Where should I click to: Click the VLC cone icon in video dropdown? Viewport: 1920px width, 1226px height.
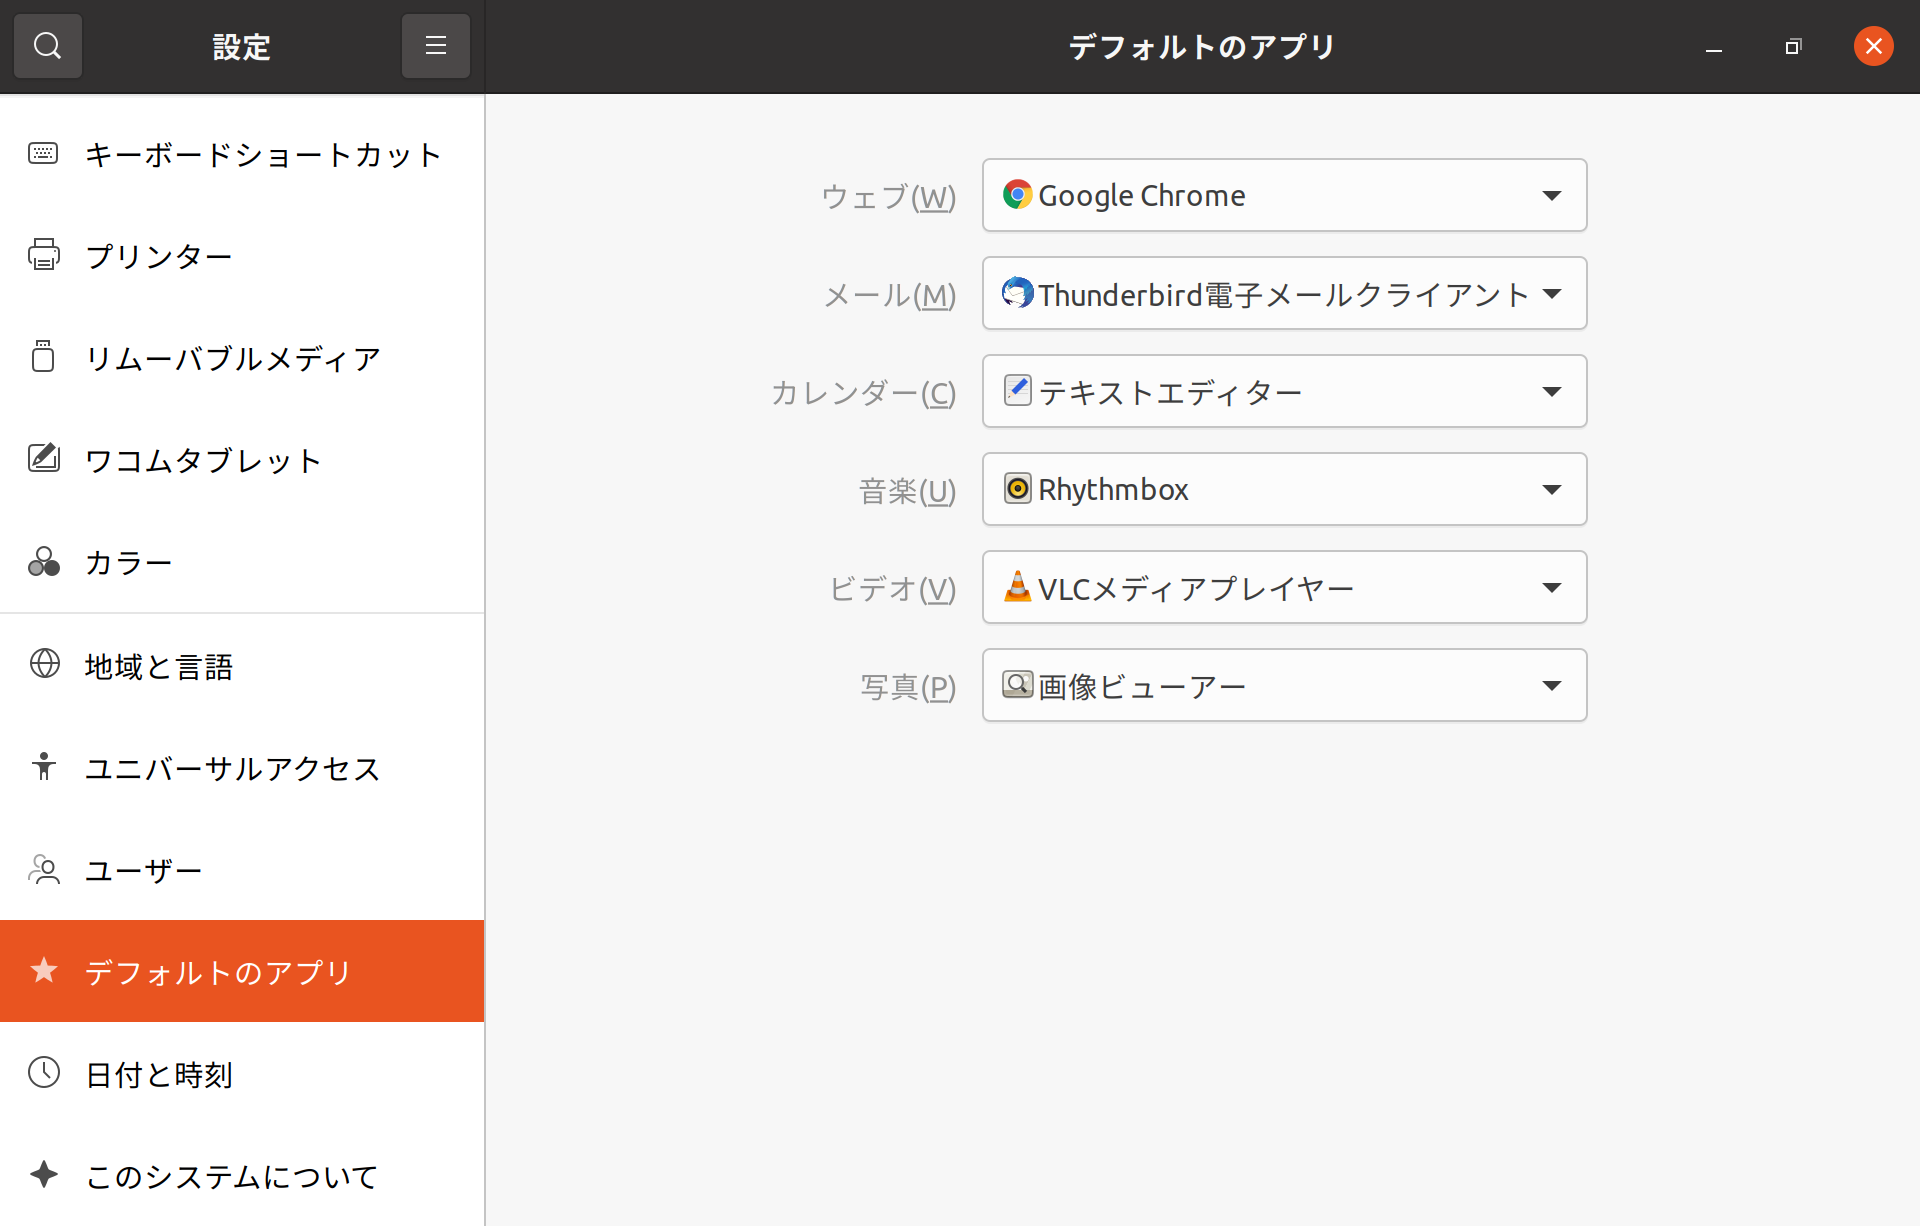pos(1017,586)
